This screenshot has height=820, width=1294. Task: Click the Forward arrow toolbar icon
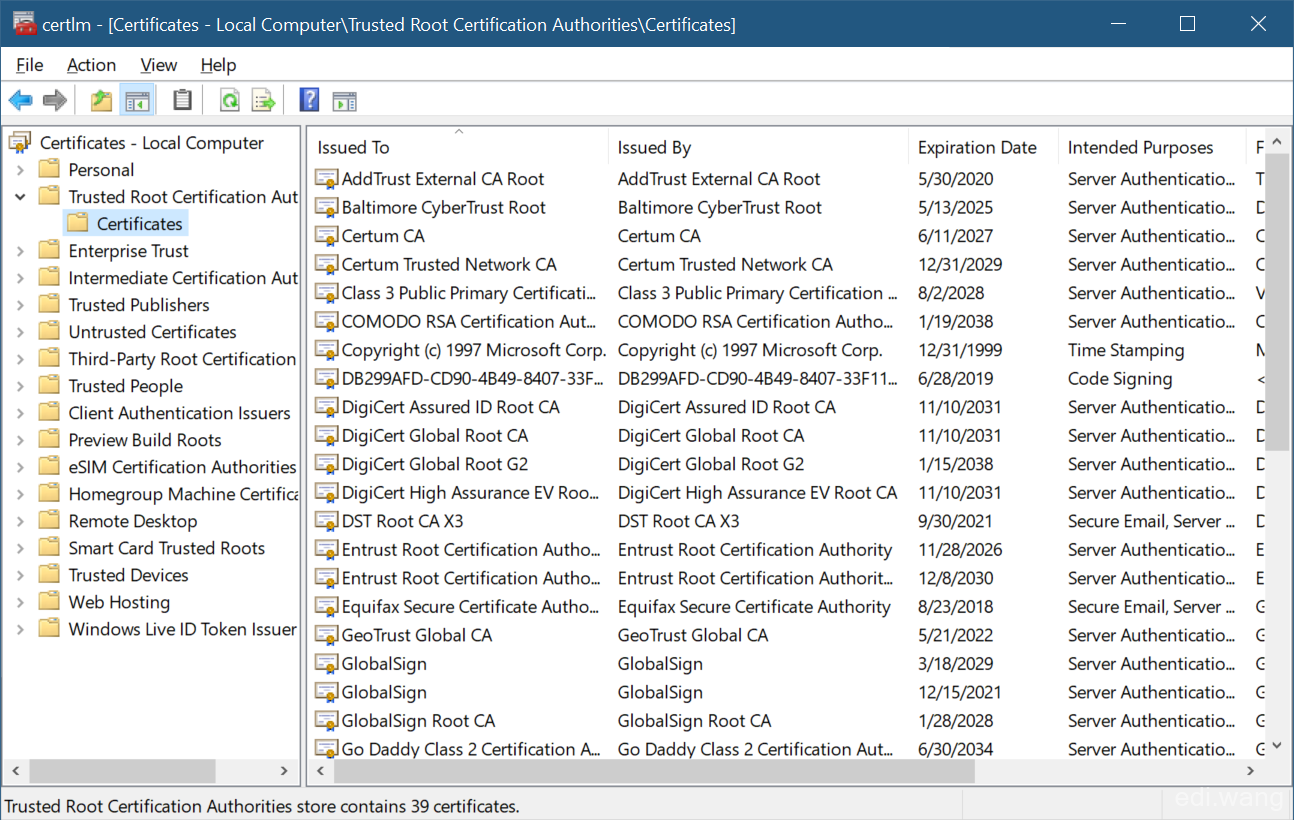pos(55,100)
